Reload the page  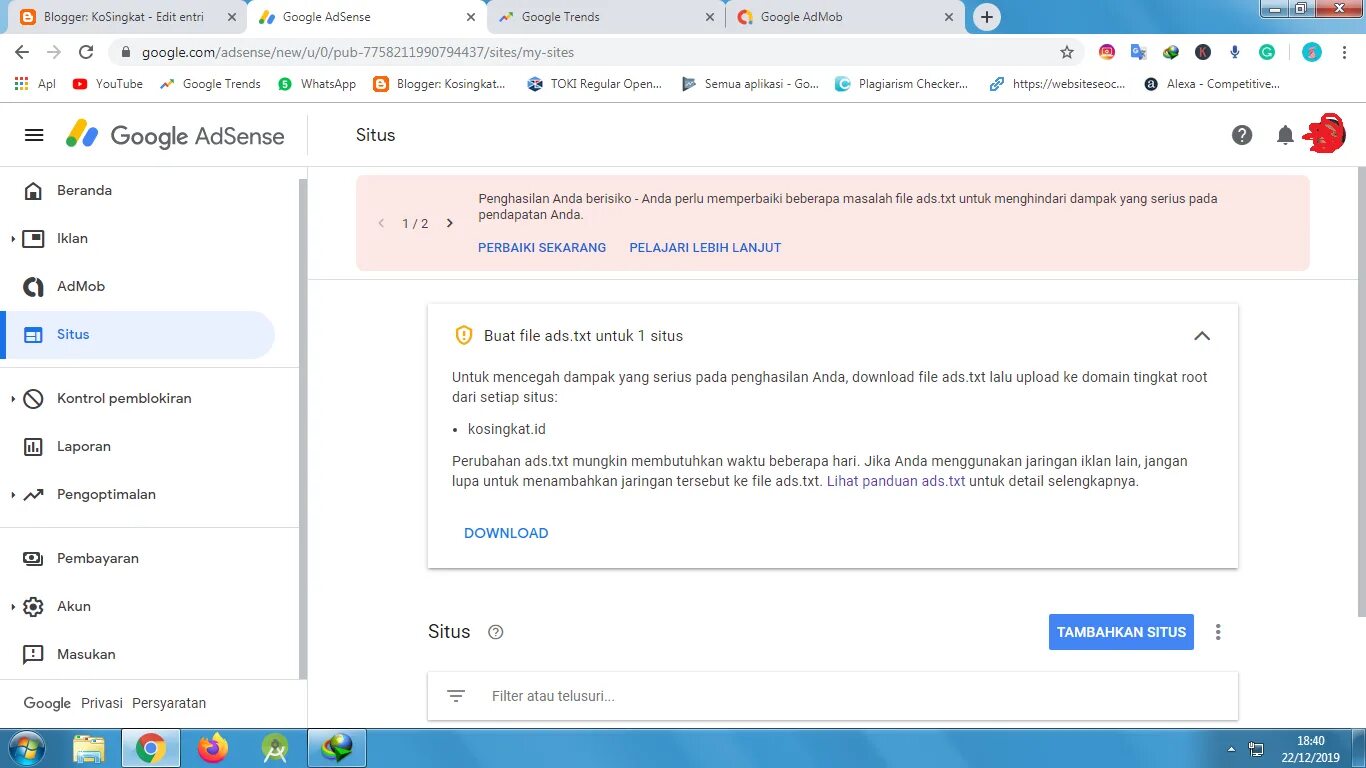pos(86,52)
